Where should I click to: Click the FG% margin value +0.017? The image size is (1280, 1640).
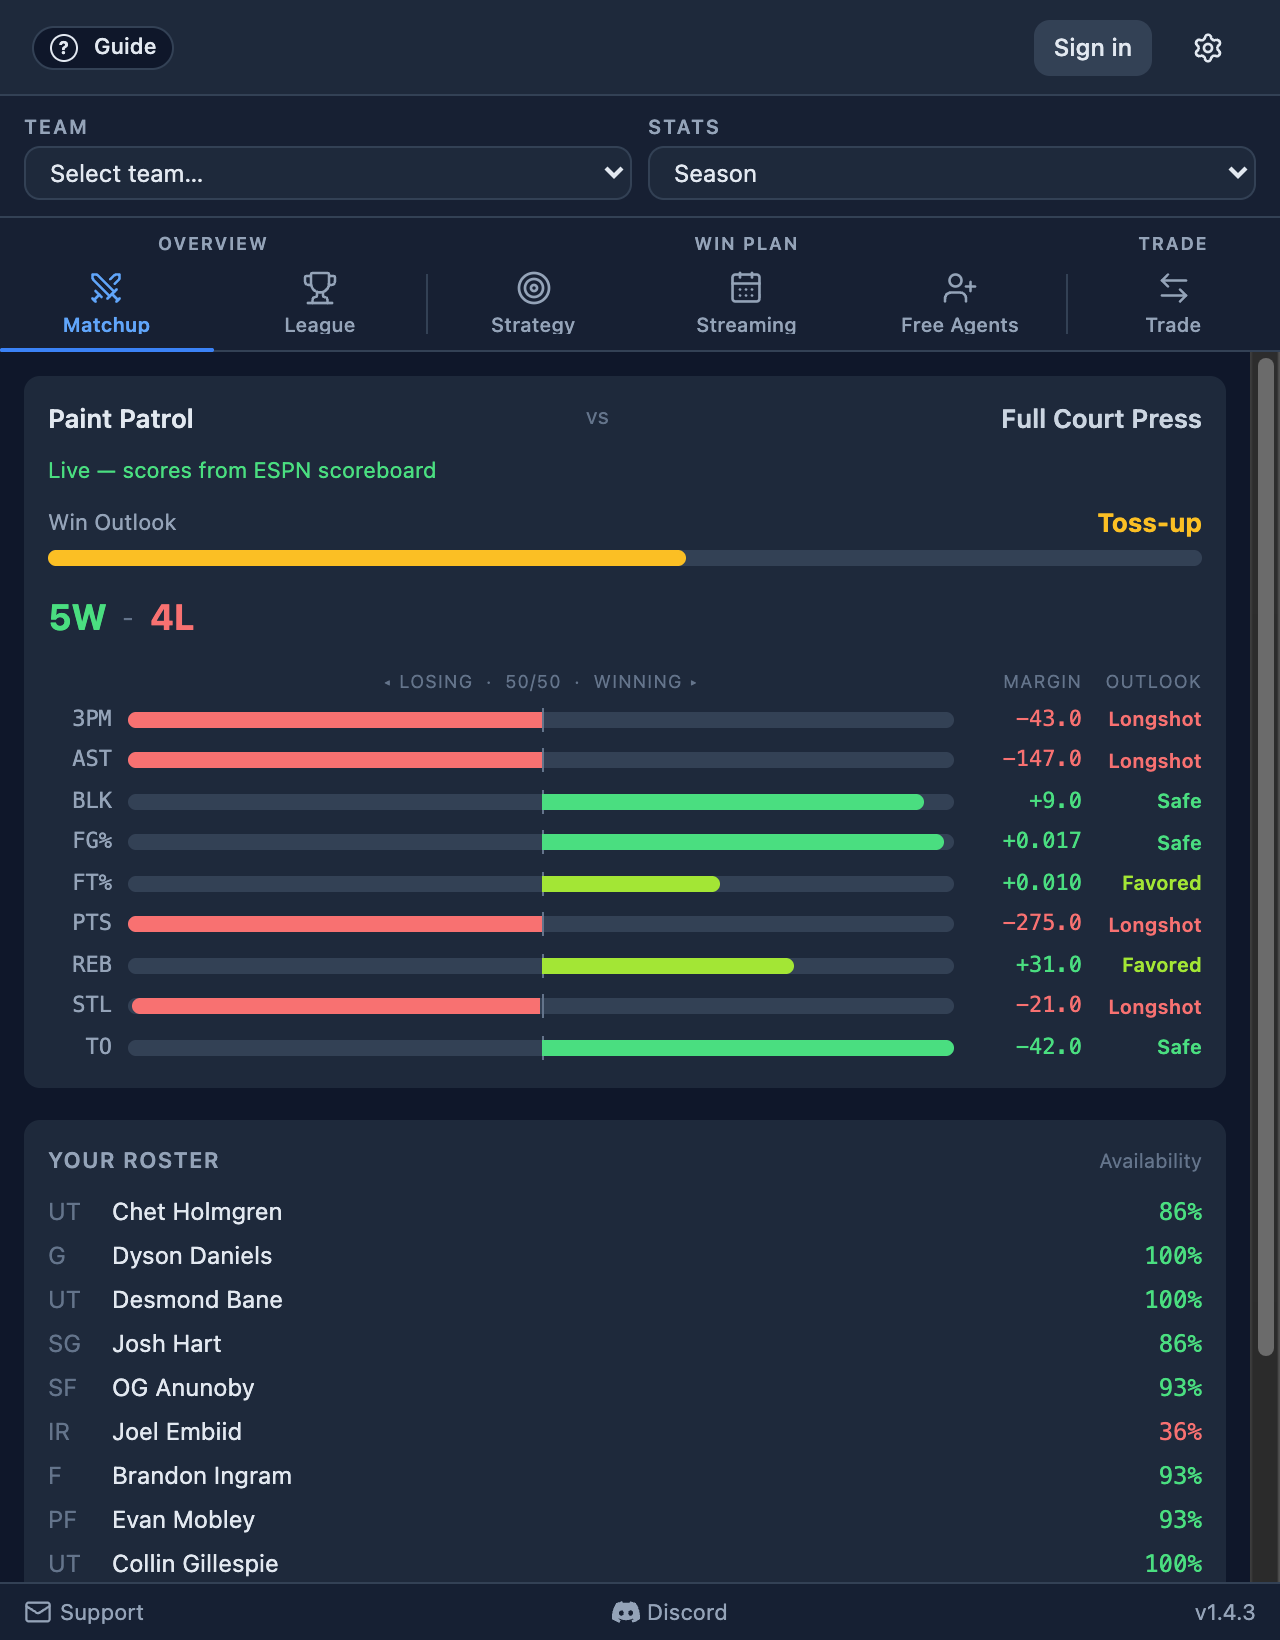pos(1042,842)
